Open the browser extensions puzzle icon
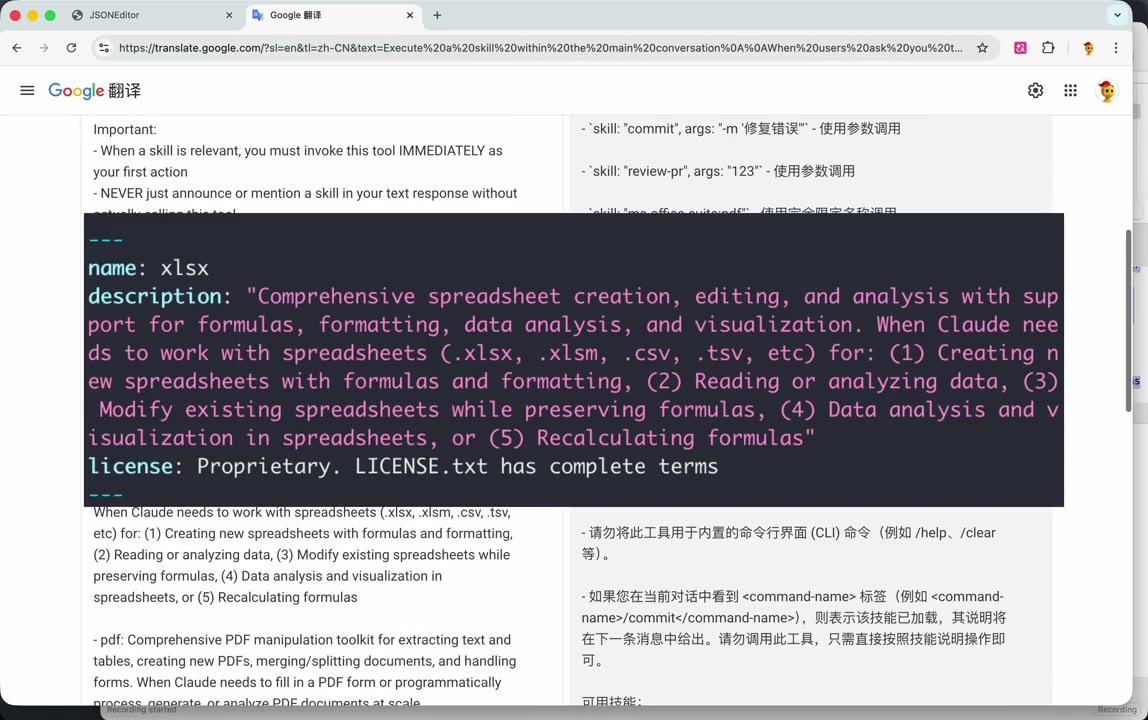 click(1048, 48)
